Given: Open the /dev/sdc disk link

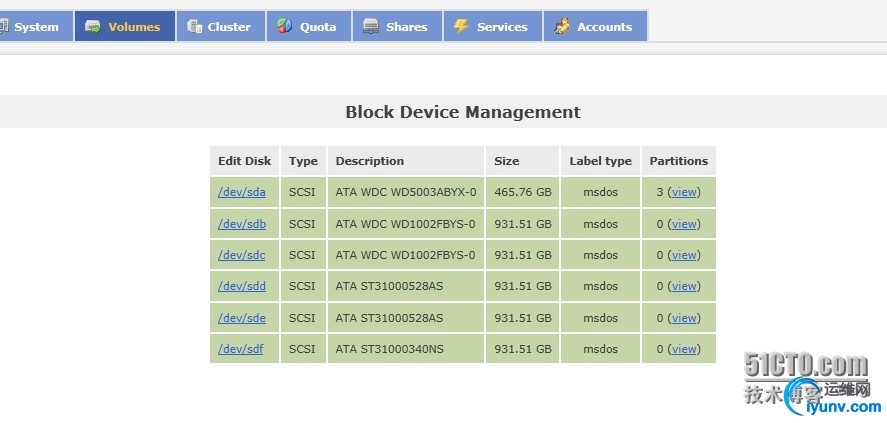Looking at the screenshot, I should pyautogui.click(x=241, y=255).
